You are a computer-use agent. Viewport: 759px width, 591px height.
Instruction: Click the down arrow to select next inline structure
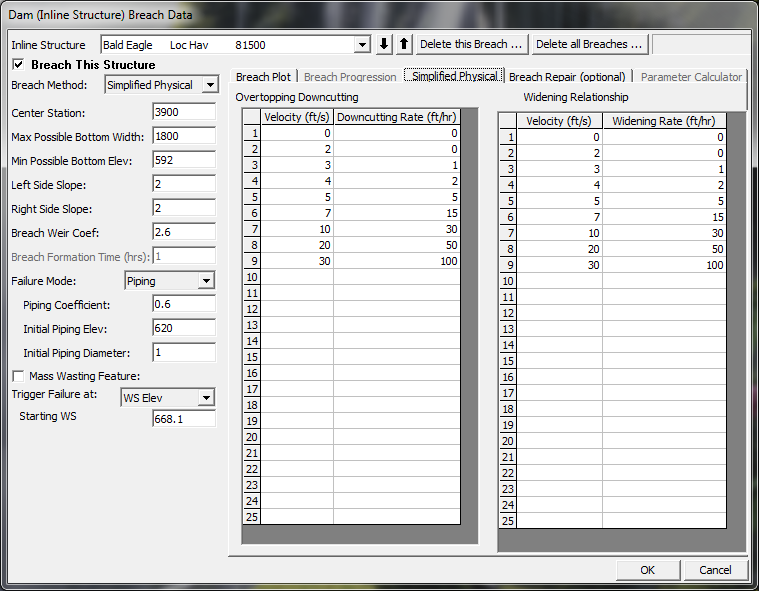(x=385, y=45)
